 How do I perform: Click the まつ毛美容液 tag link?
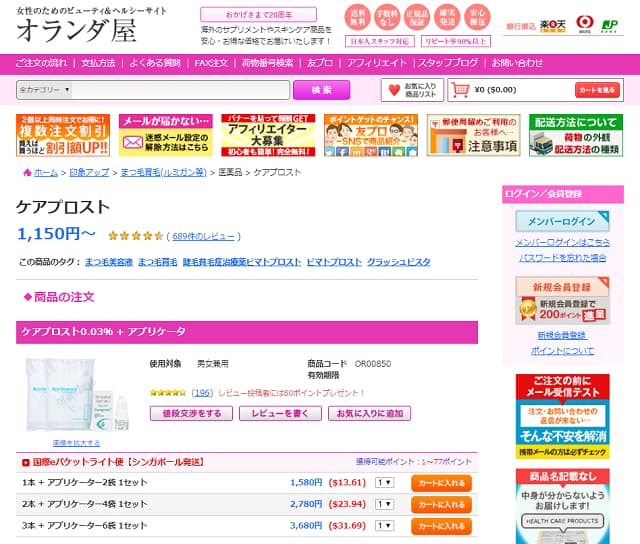point(109,262)
